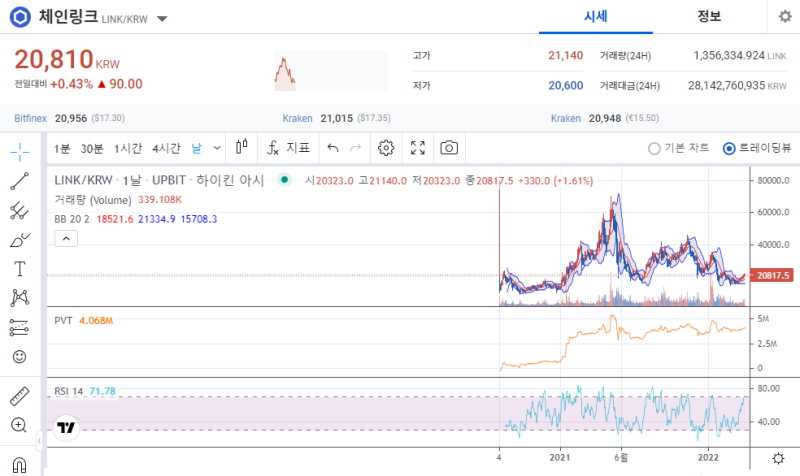Switch to the 정보 tab
Viewport: 800px width, 476px height.
pos(709,17)
